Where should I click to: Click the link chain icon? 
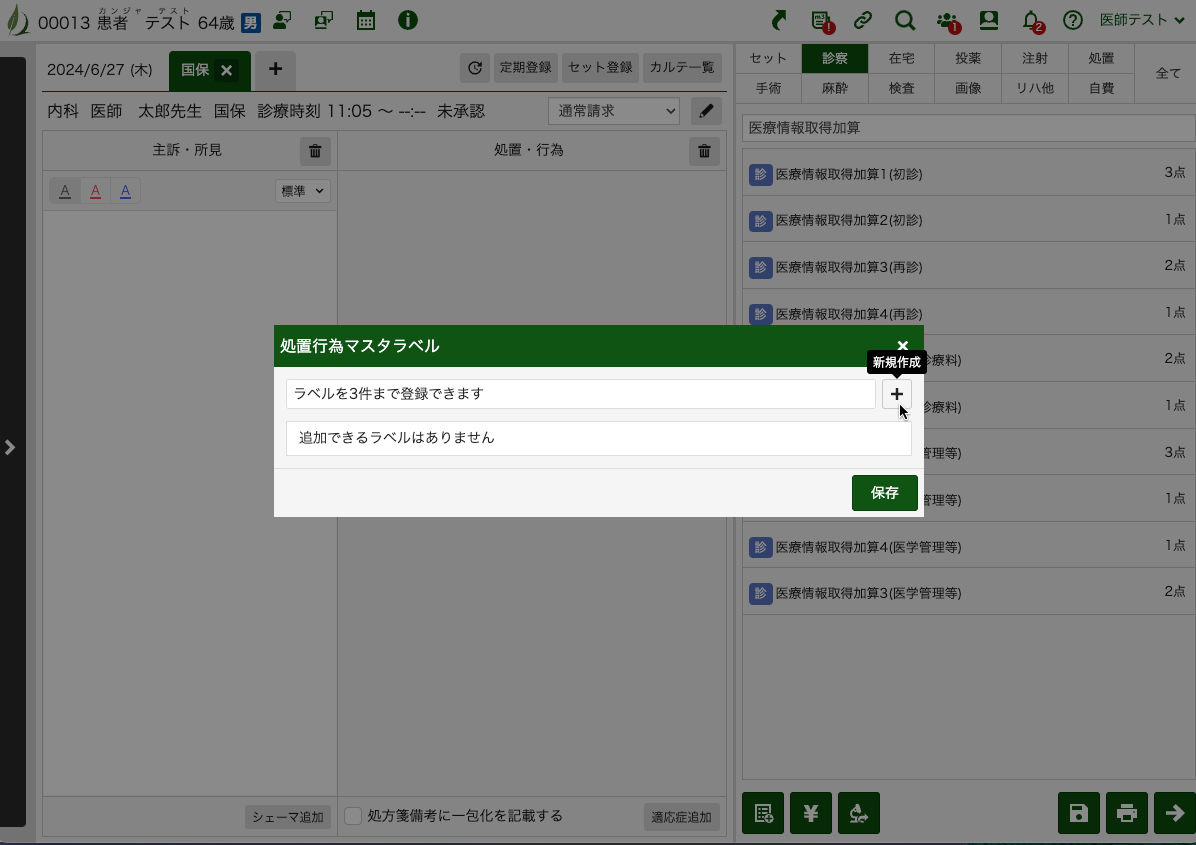[x=863, y=21]
